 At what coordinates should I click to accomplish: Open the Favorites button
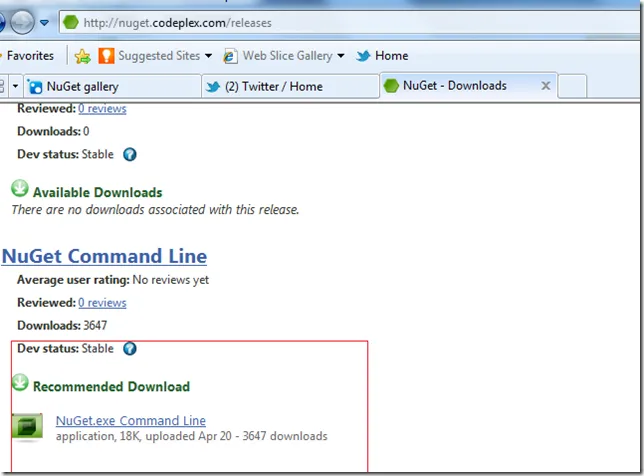click(x=28, y=55)
